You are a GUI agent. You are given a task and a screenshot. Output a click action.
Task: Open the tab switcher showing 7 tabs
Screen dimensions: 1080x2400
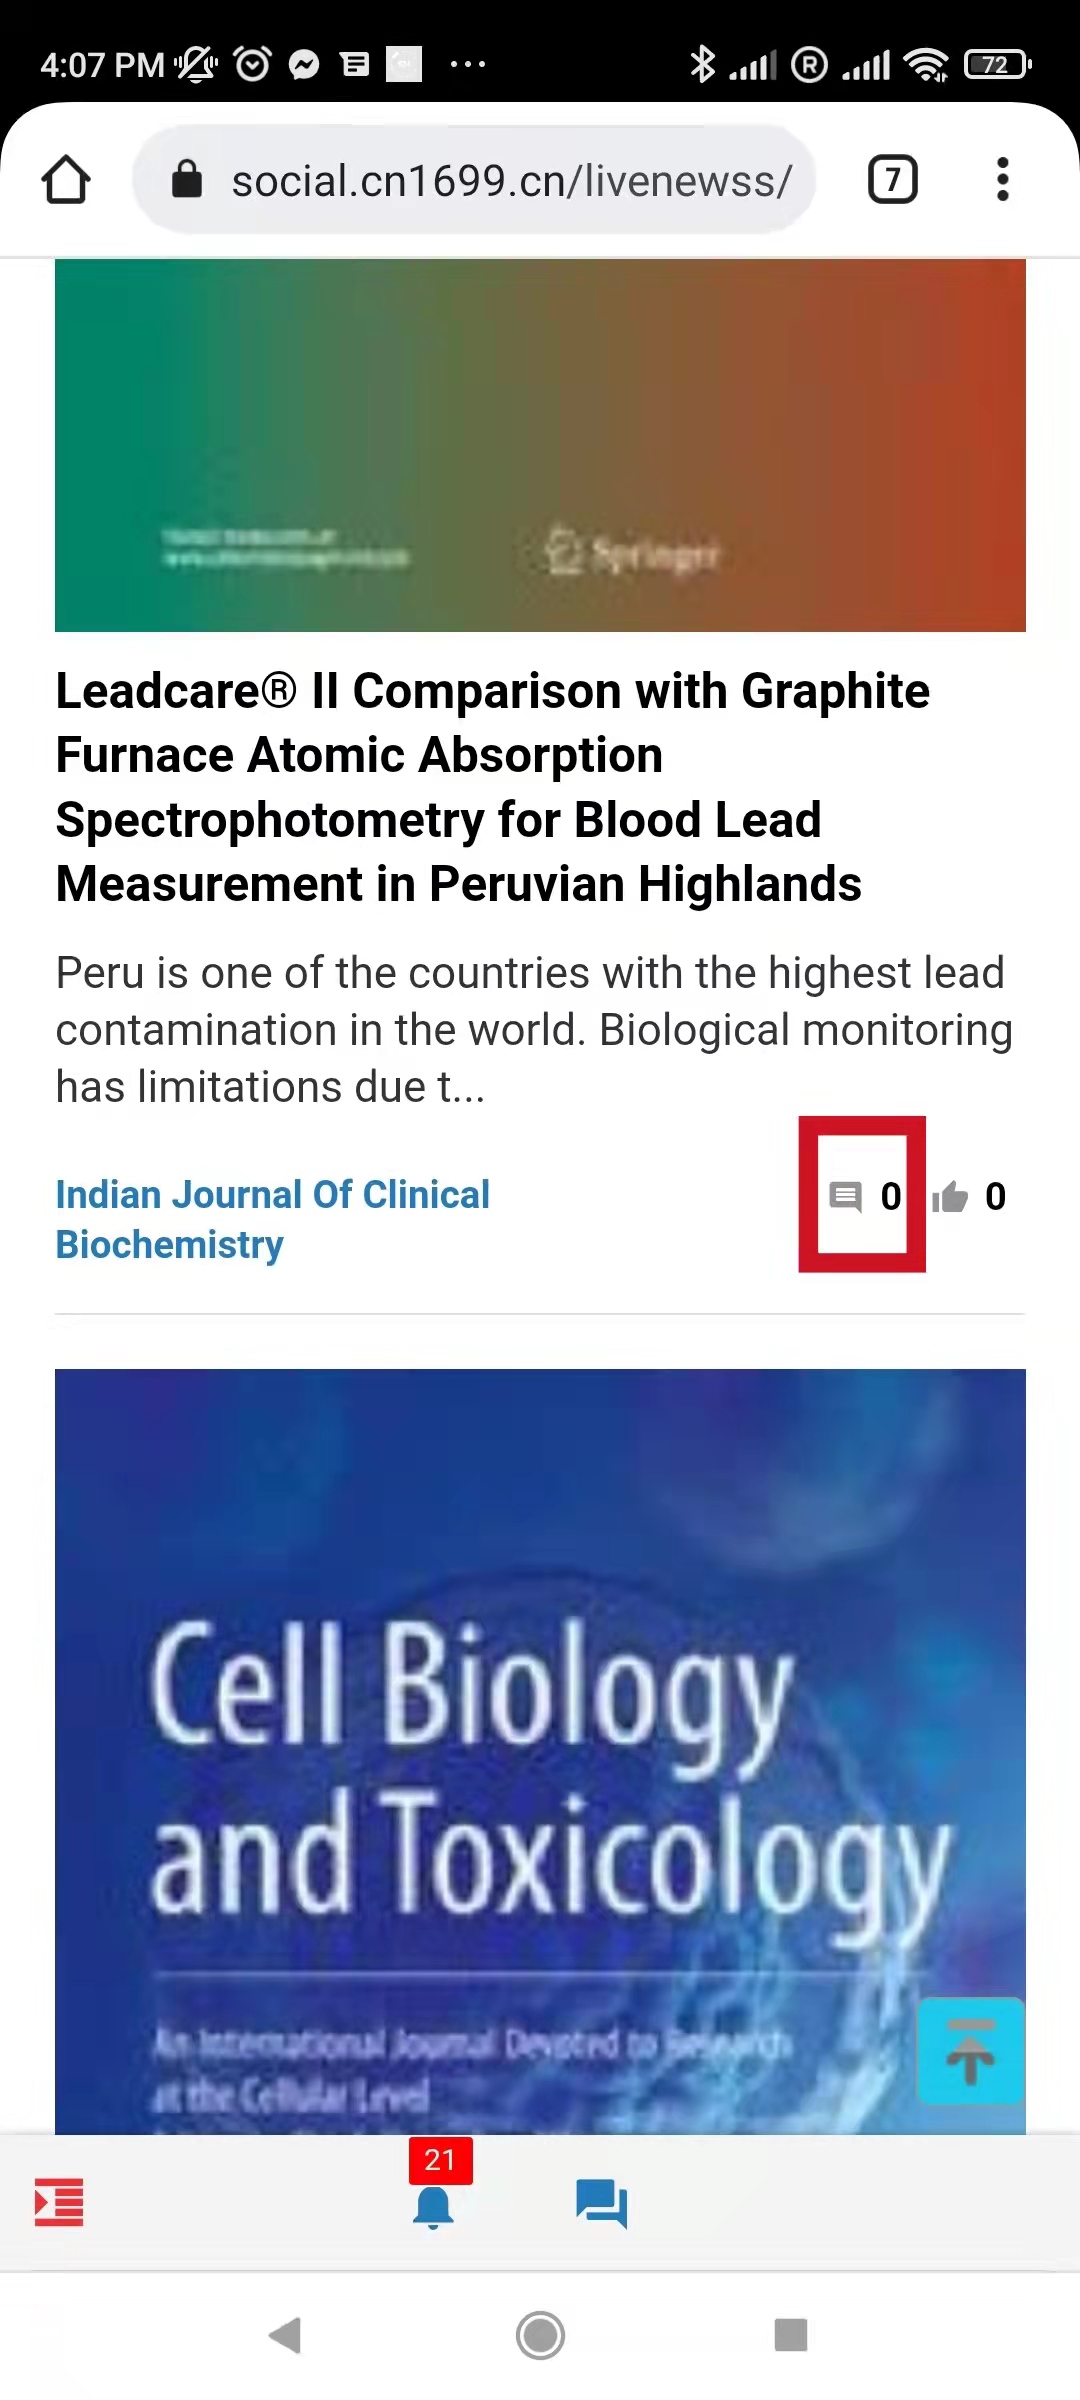(892, 180)
